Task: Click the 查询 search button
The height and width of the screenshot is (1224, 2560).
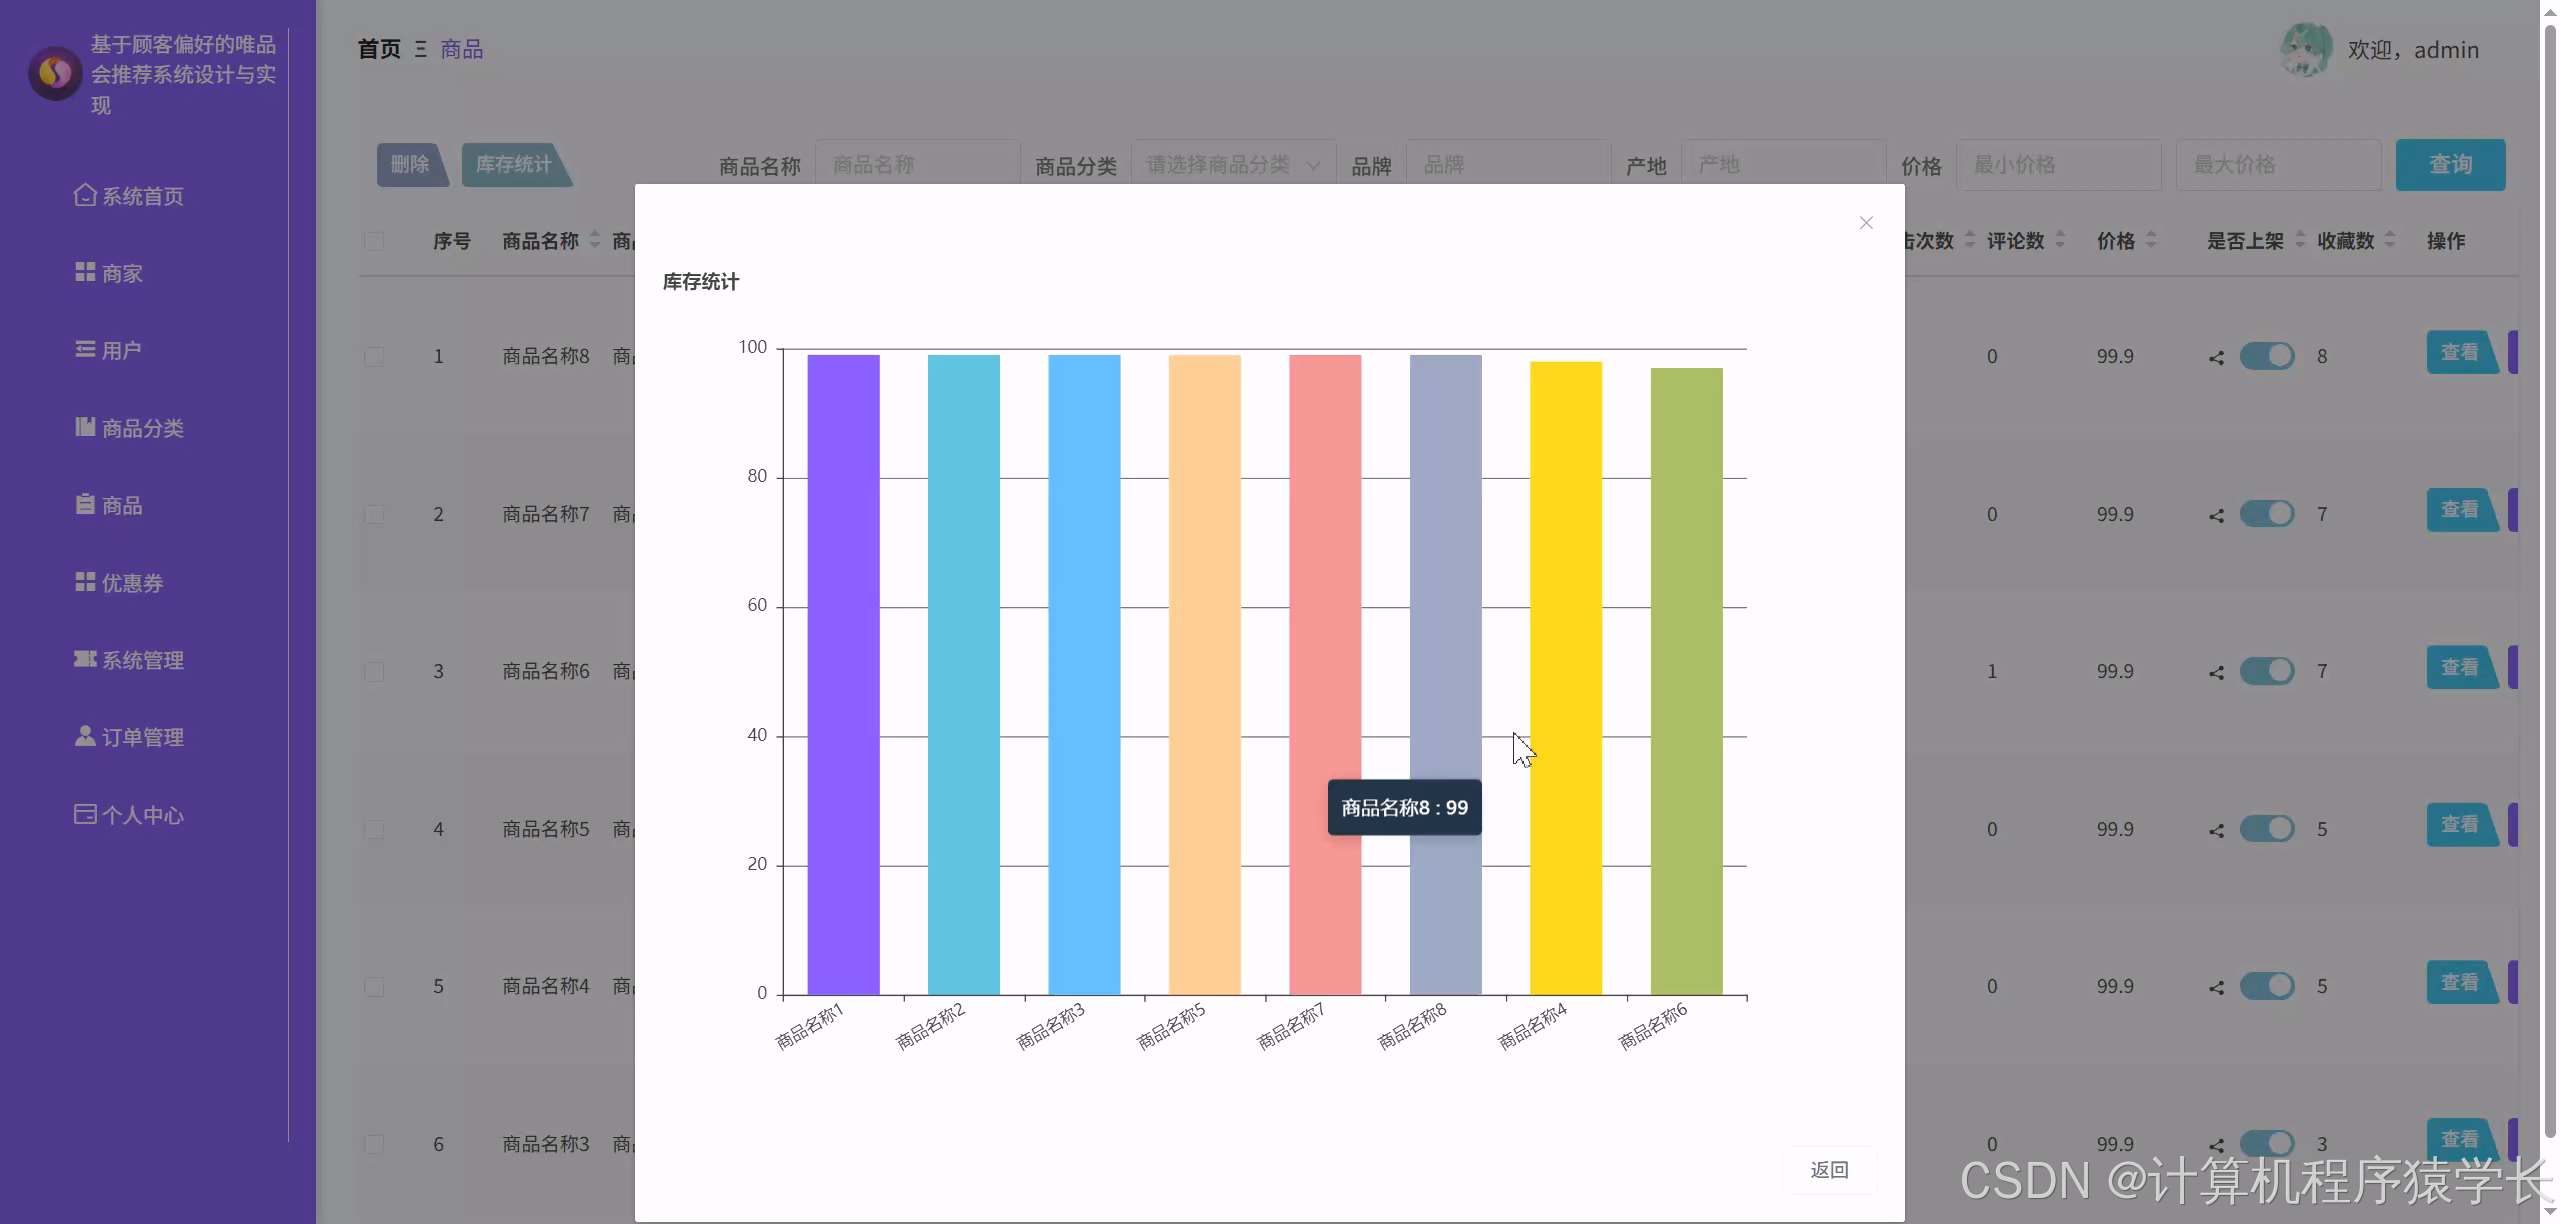Action: [2449, 165]
